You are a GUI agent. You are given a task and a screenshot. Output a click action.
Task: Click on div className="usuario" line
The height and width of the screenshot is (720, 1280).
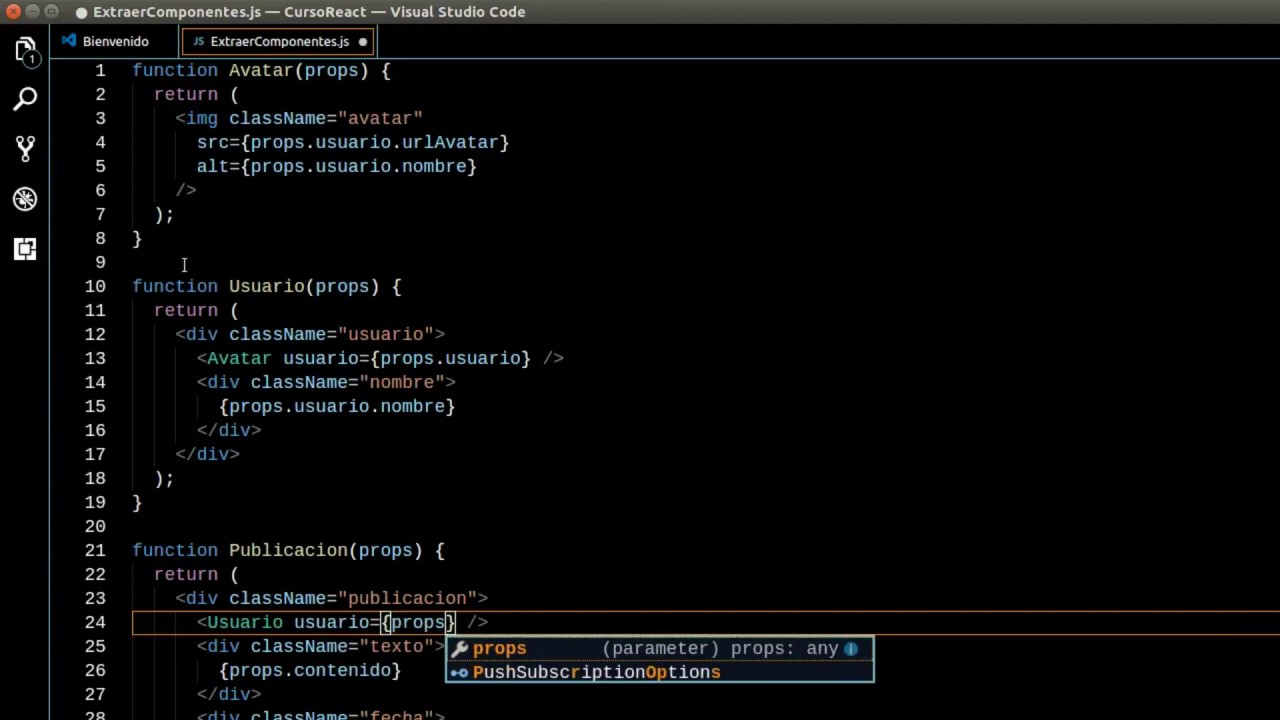click(x=310, y=334)
